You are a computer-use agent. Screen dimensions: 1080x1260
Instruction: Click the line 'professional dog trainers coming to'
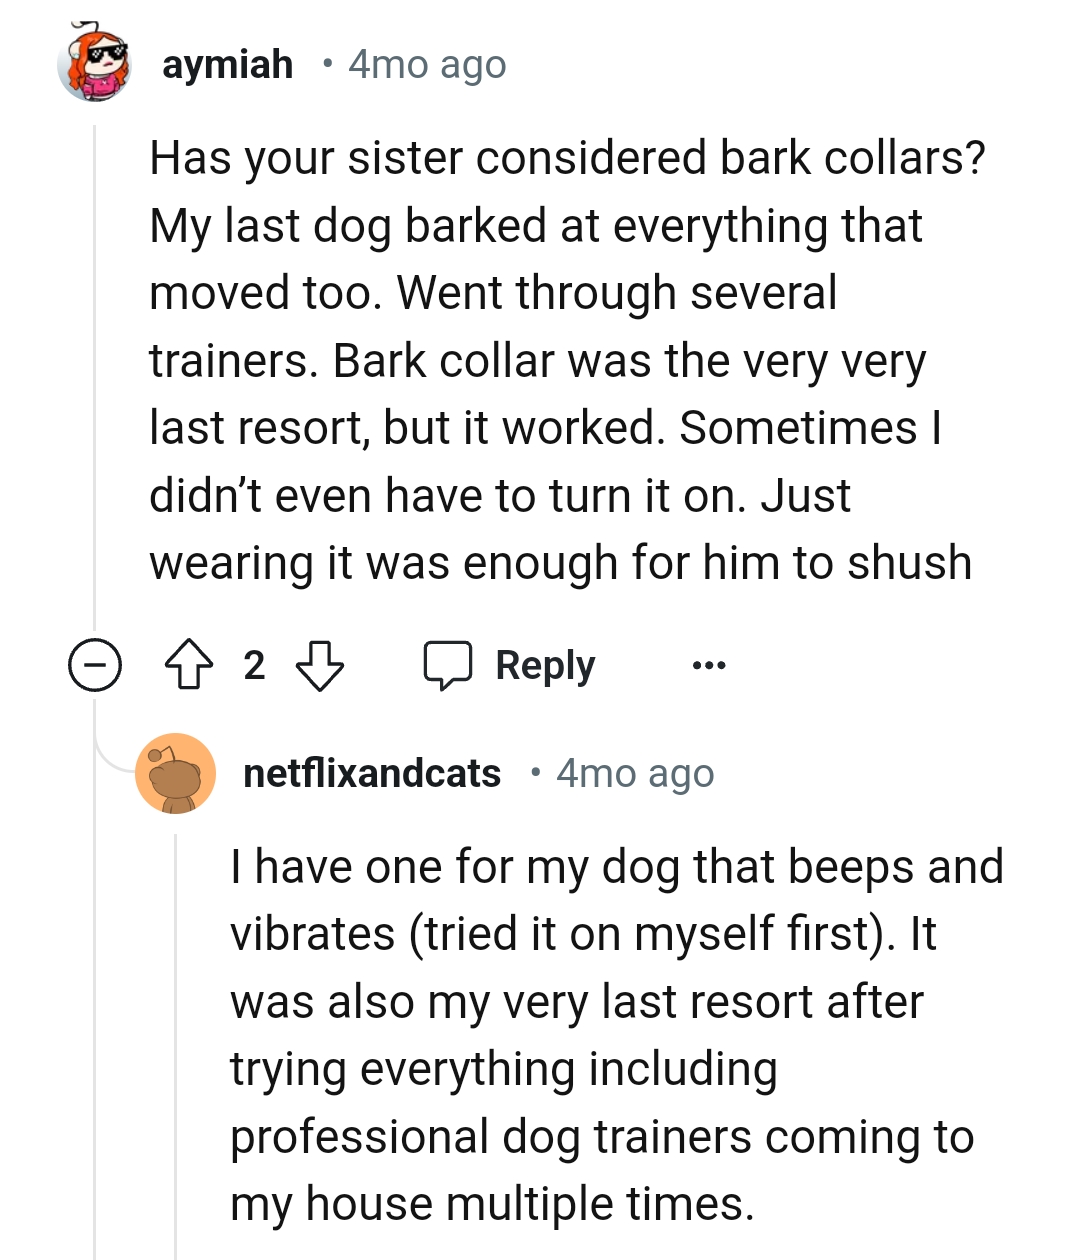pyautogui.click(x=602, y=1137)
